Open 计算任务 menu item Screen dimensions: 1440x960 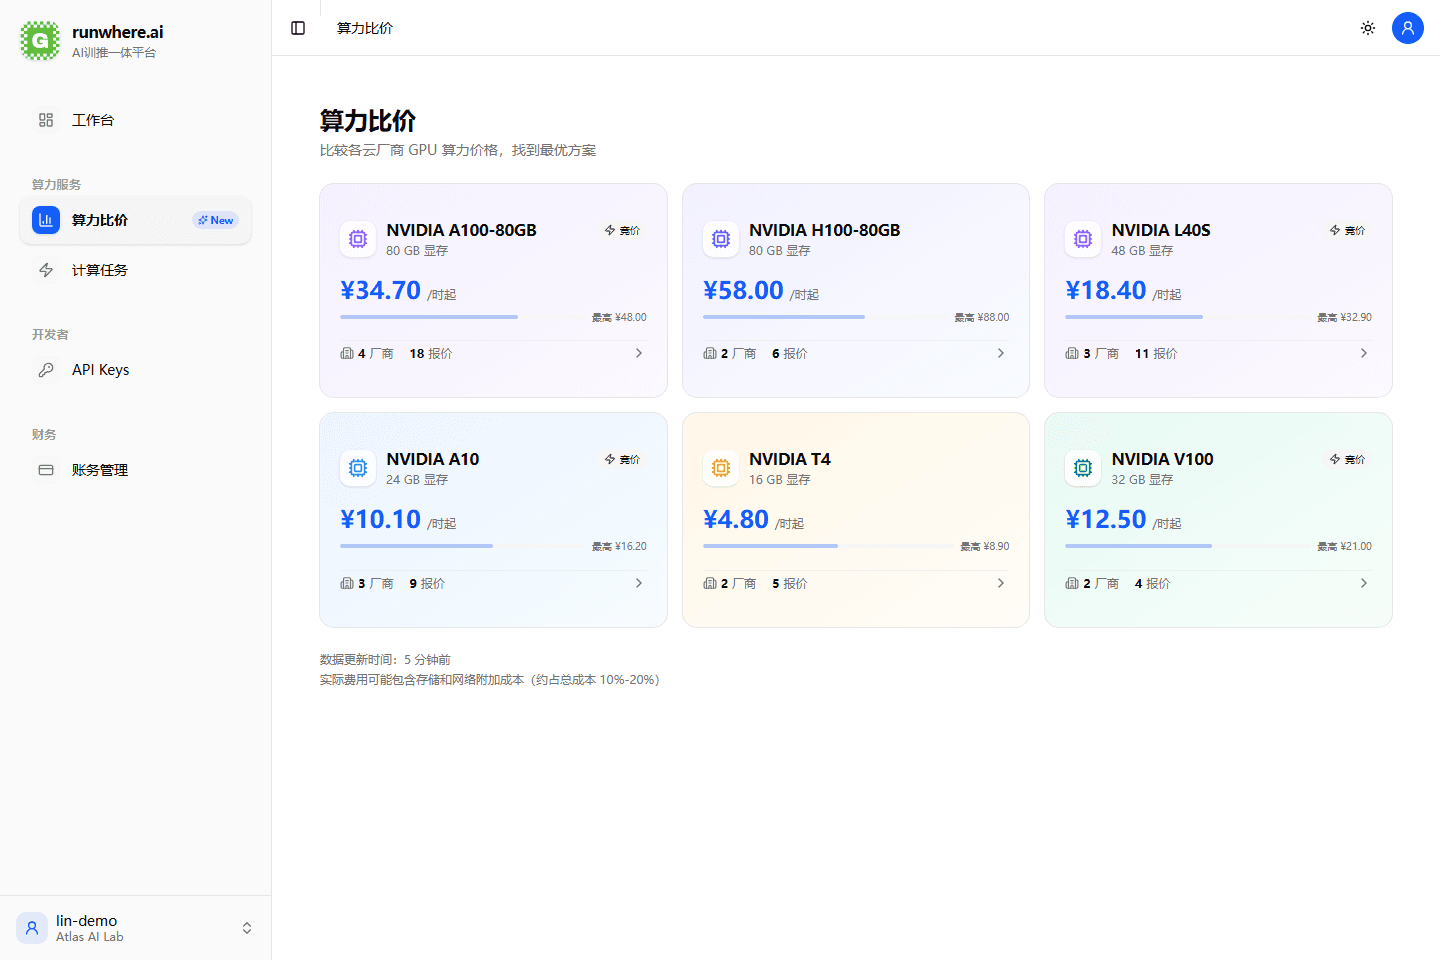(x=136, y=270)
